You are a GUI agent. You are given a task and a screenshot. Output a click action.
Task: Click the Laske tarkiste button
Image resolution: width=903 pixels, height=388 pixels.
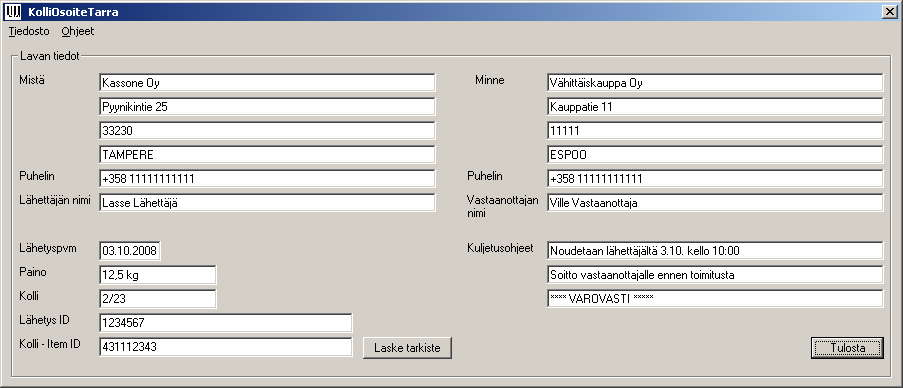point(407,348)
